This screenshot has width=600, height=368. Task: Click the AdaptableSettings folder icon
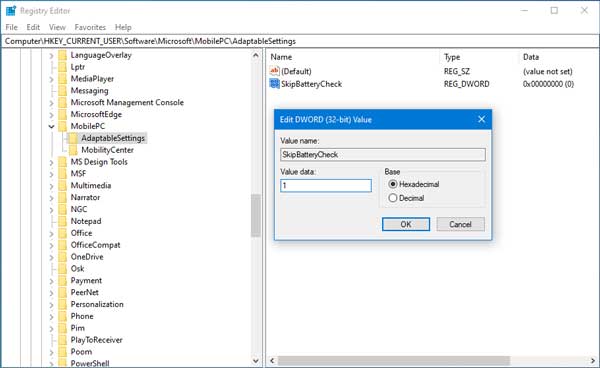(73, 138)
